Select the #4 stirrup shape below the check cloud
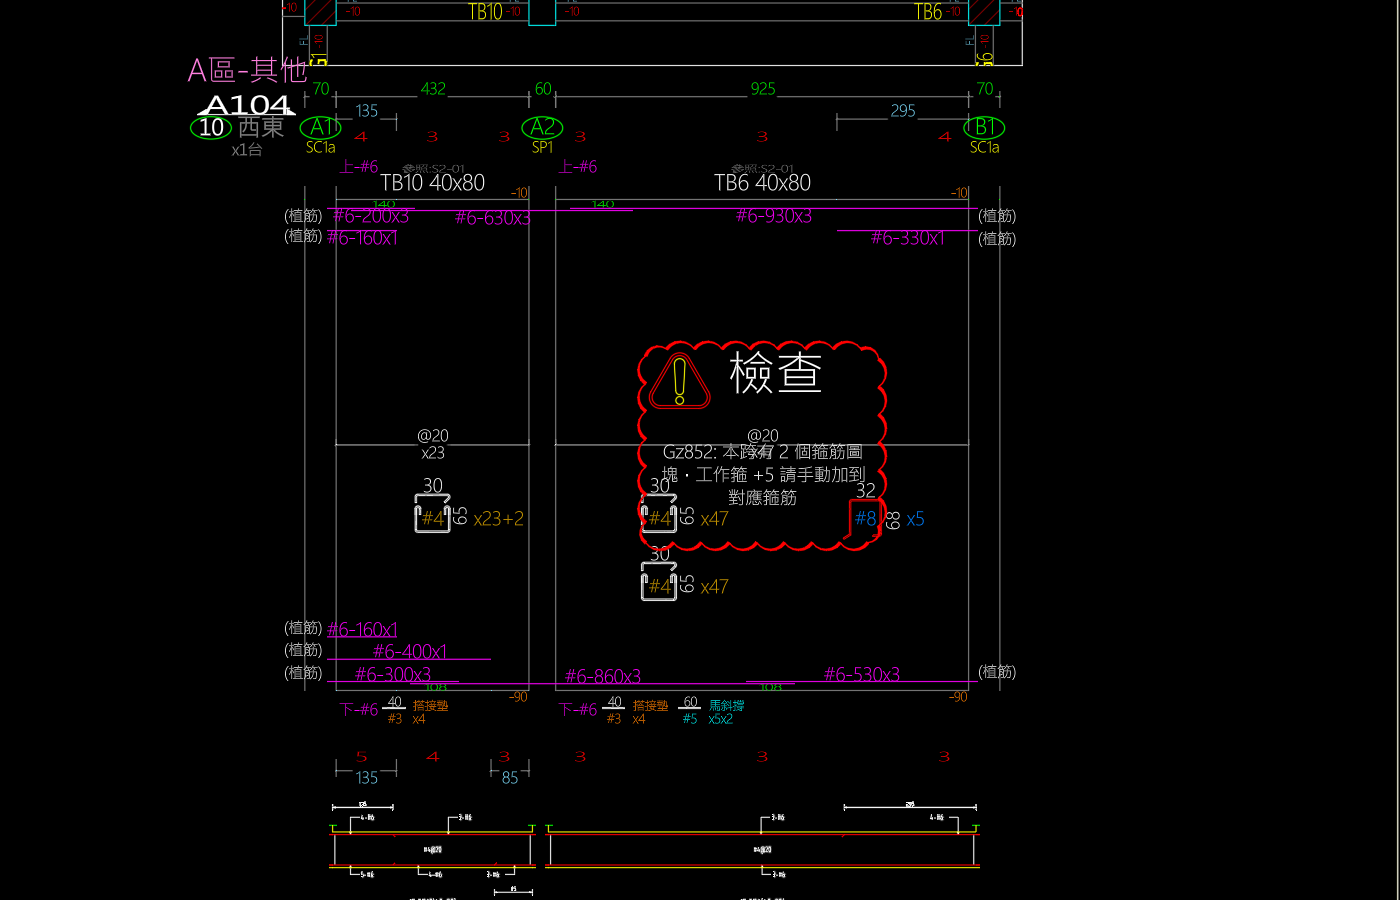The width and height of the screenshot is (1400, 900). (659, 581)
